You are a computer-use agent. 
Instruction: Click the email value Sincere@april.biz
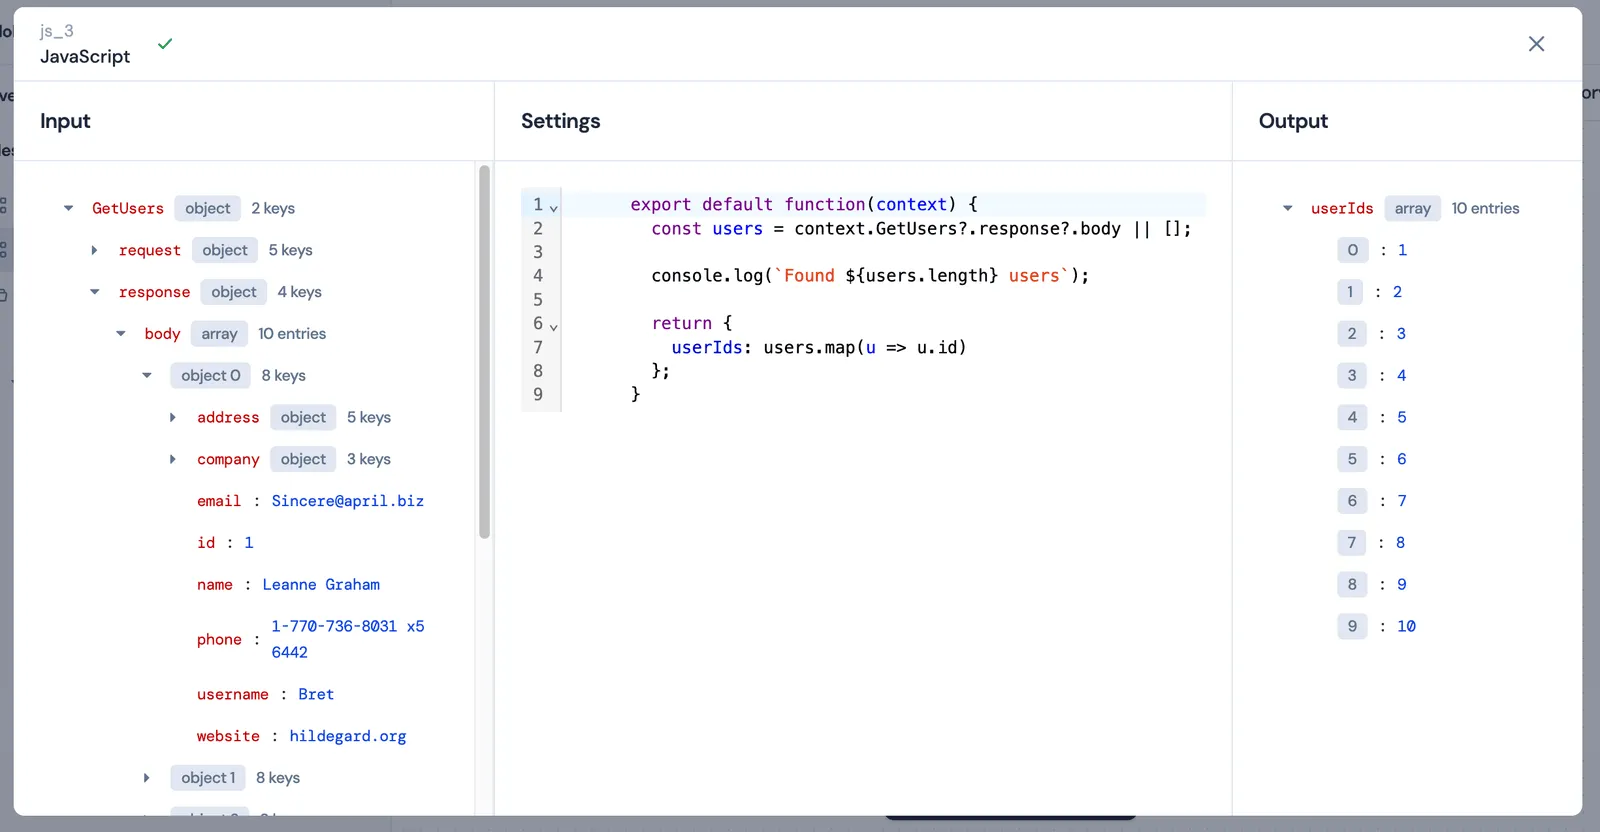348,501
